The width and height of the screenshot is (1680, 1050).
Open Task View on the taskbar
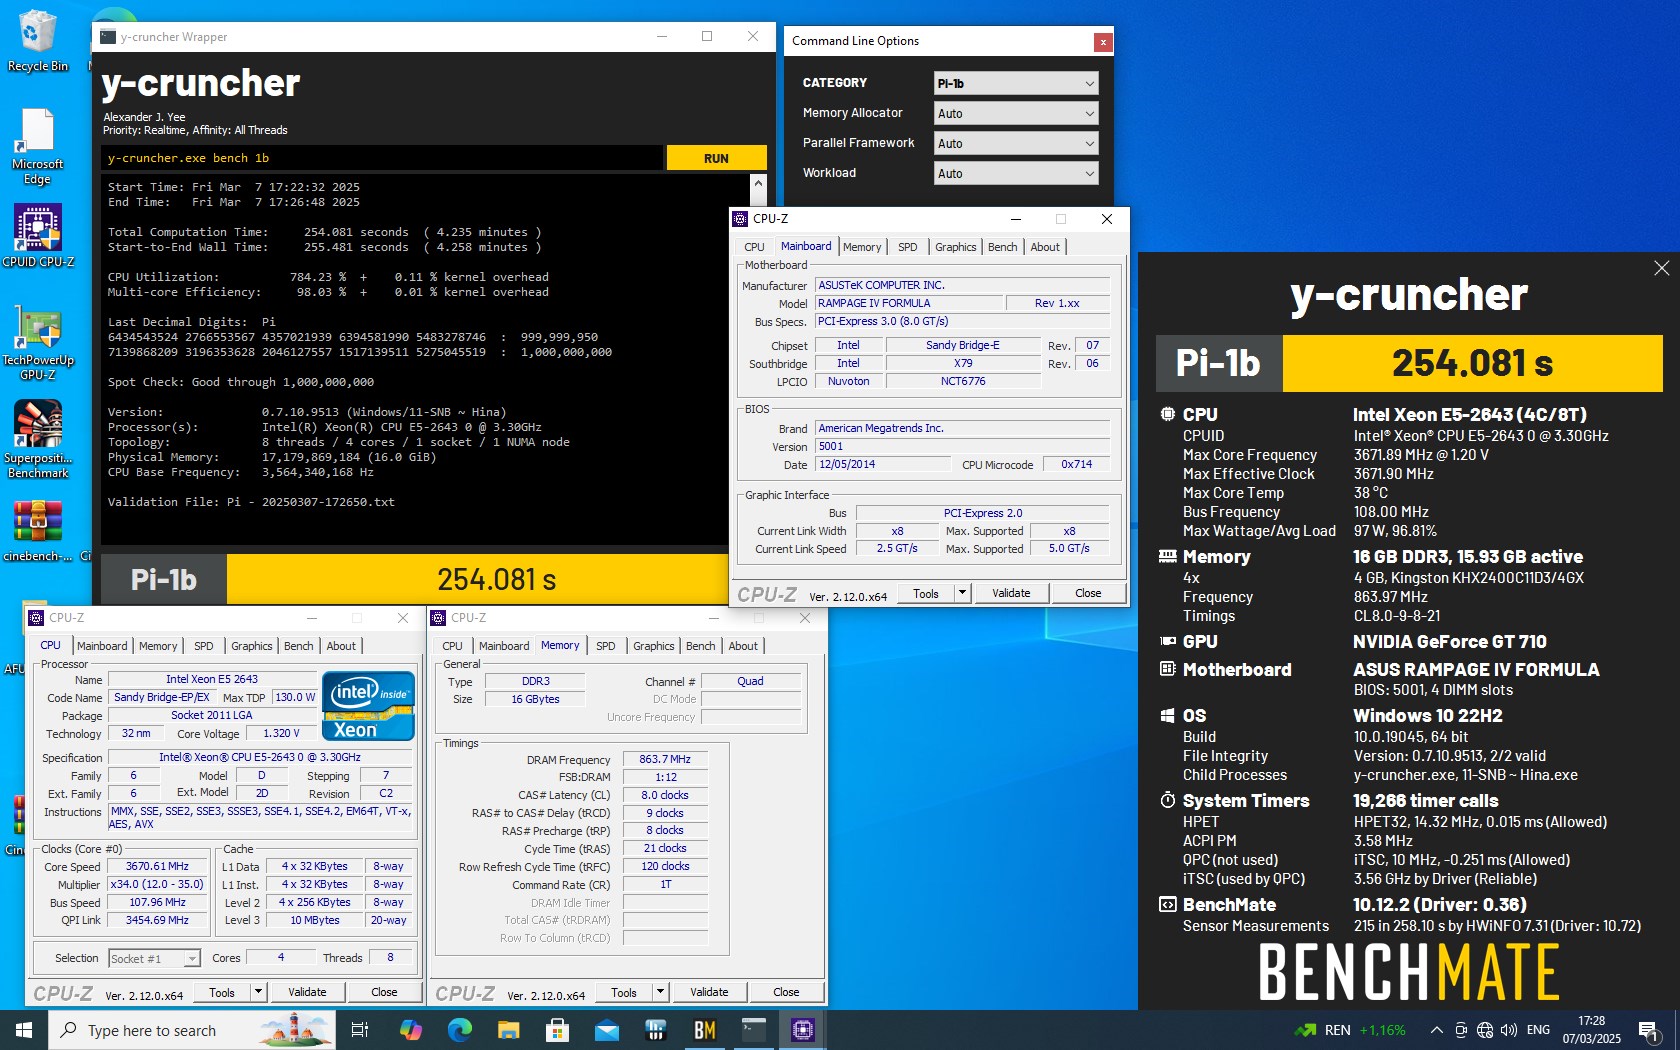360,1030
